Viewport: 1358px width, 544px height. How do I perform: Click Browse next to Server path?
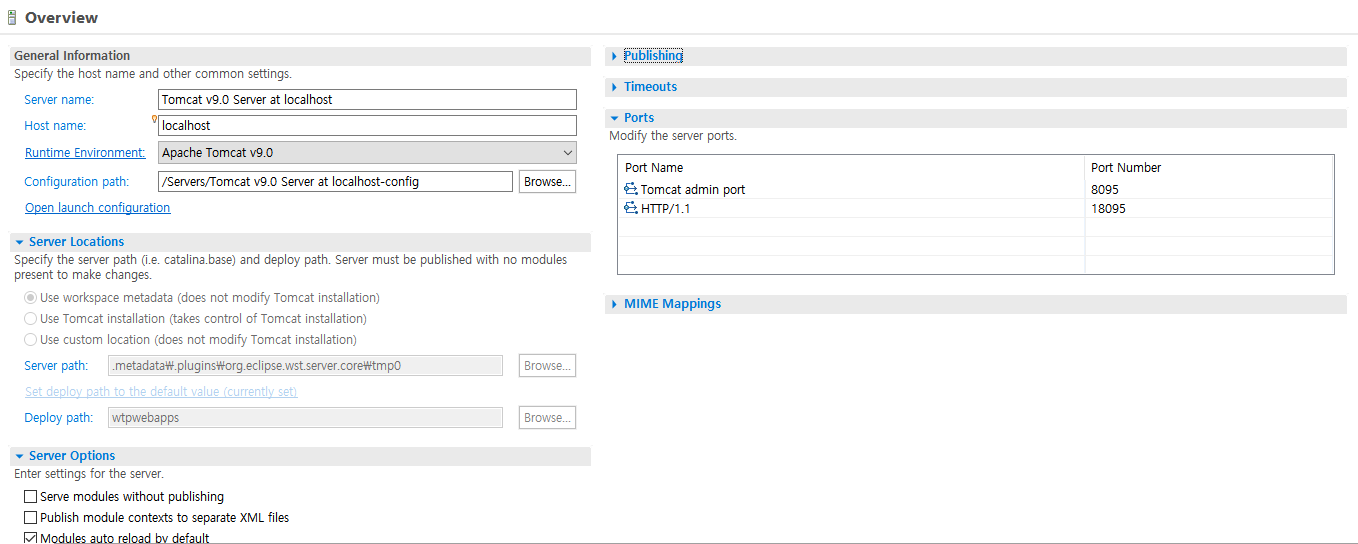[x=547, y=366]
